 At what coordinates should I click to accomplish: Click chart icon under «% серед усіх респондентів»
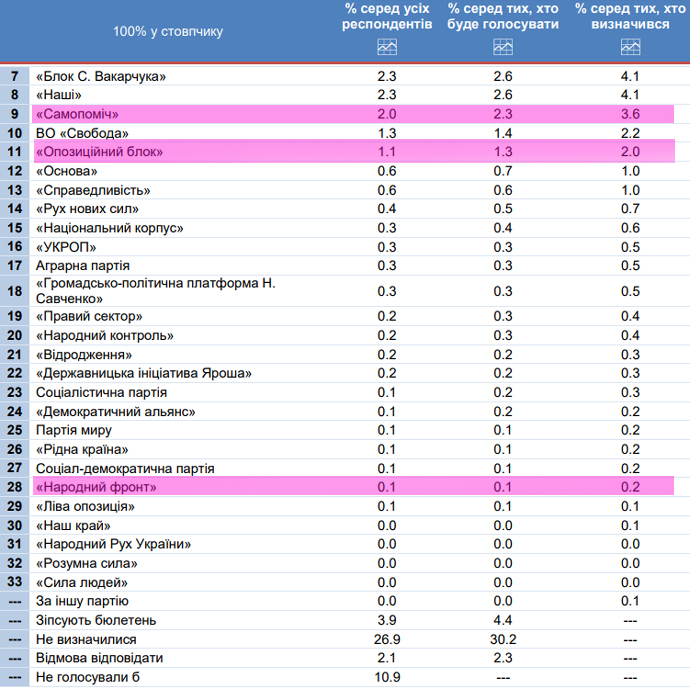[x=387, y=46]
